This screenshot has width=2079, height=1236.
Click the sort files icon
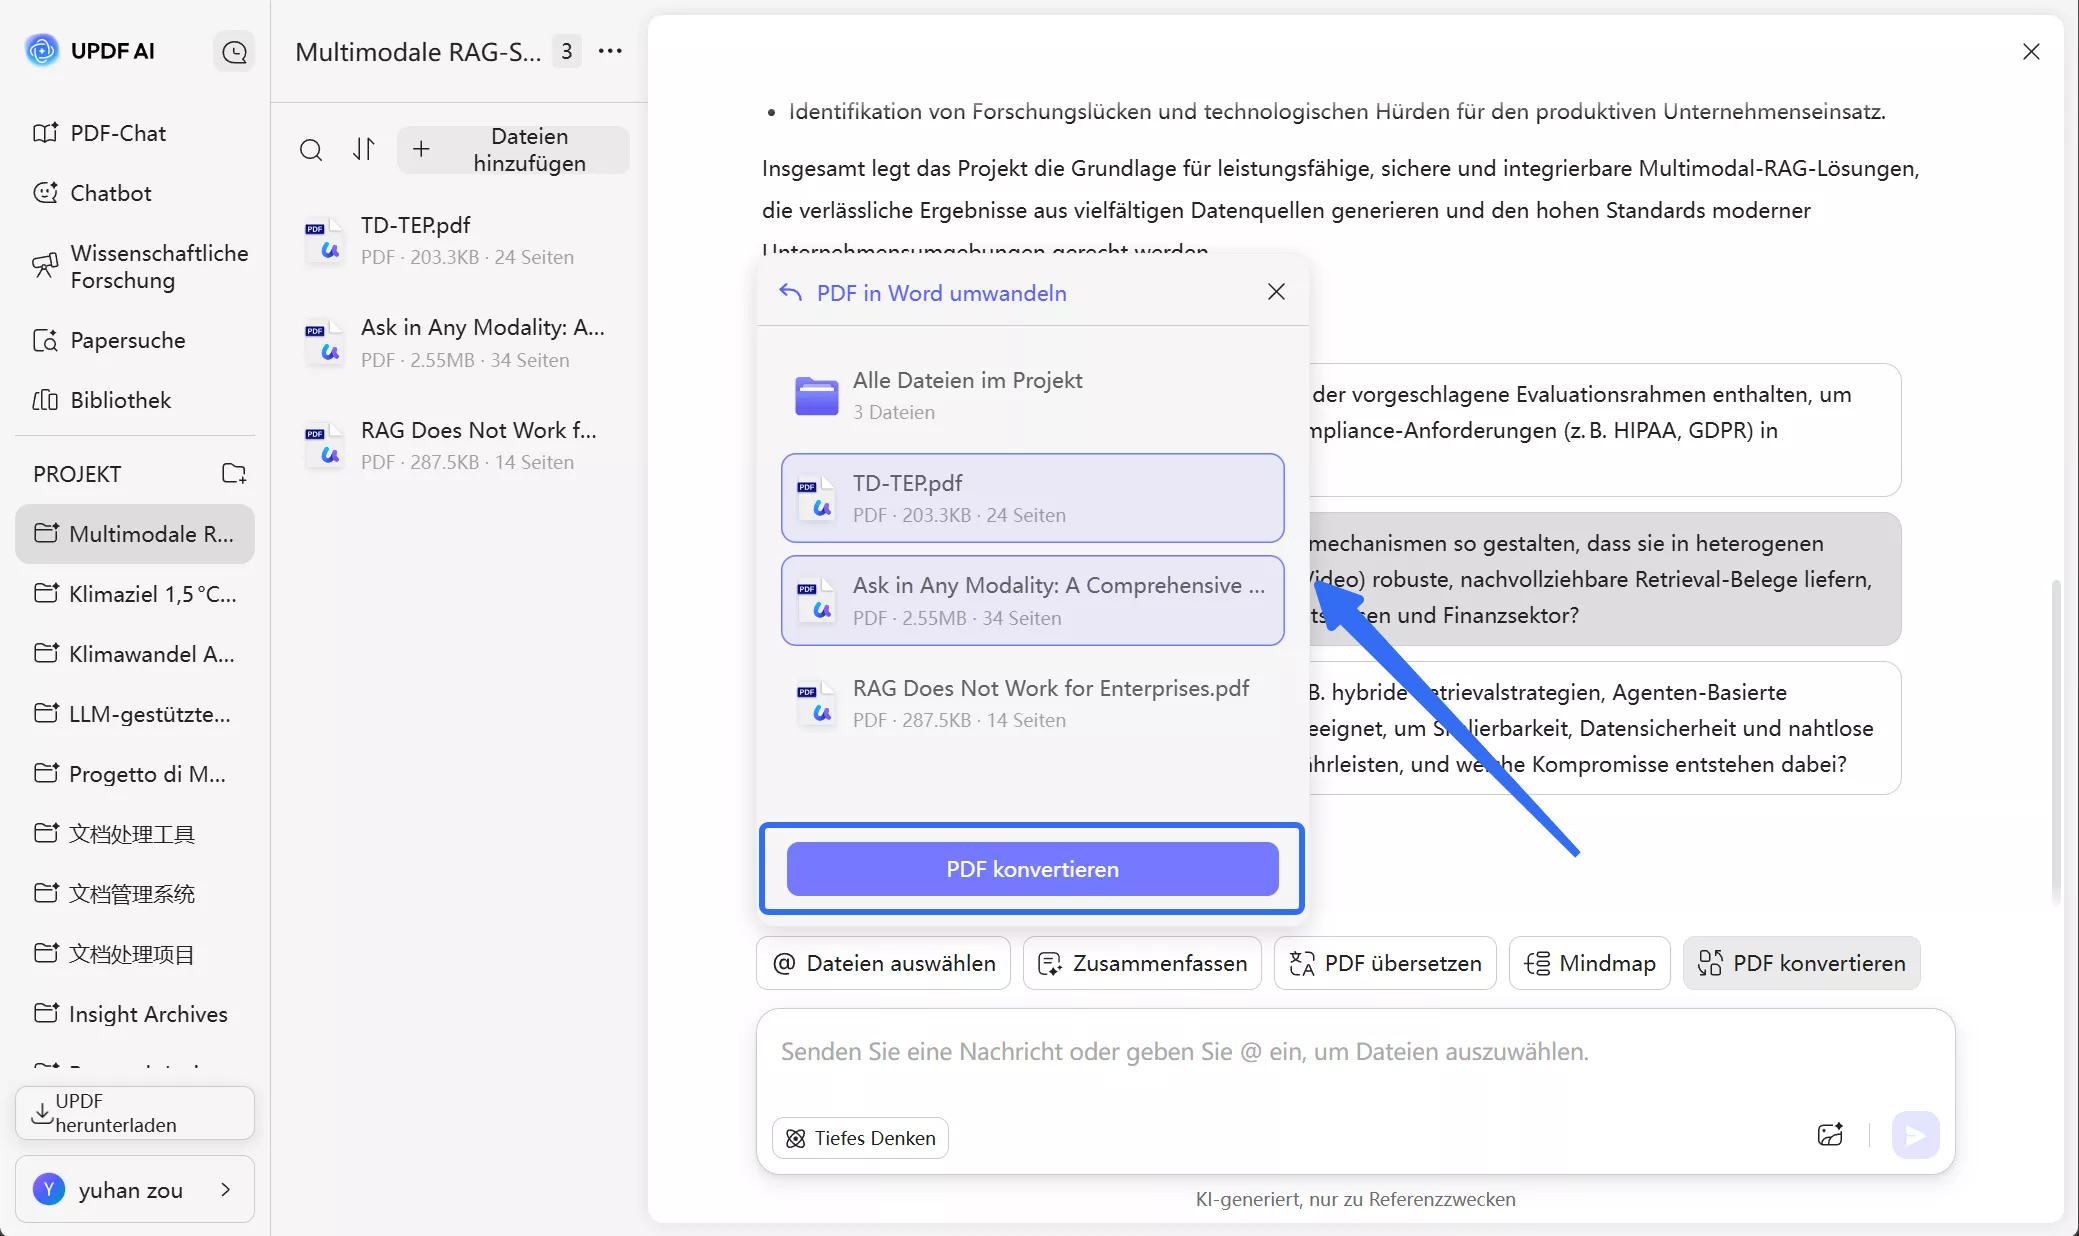[364, 150]
